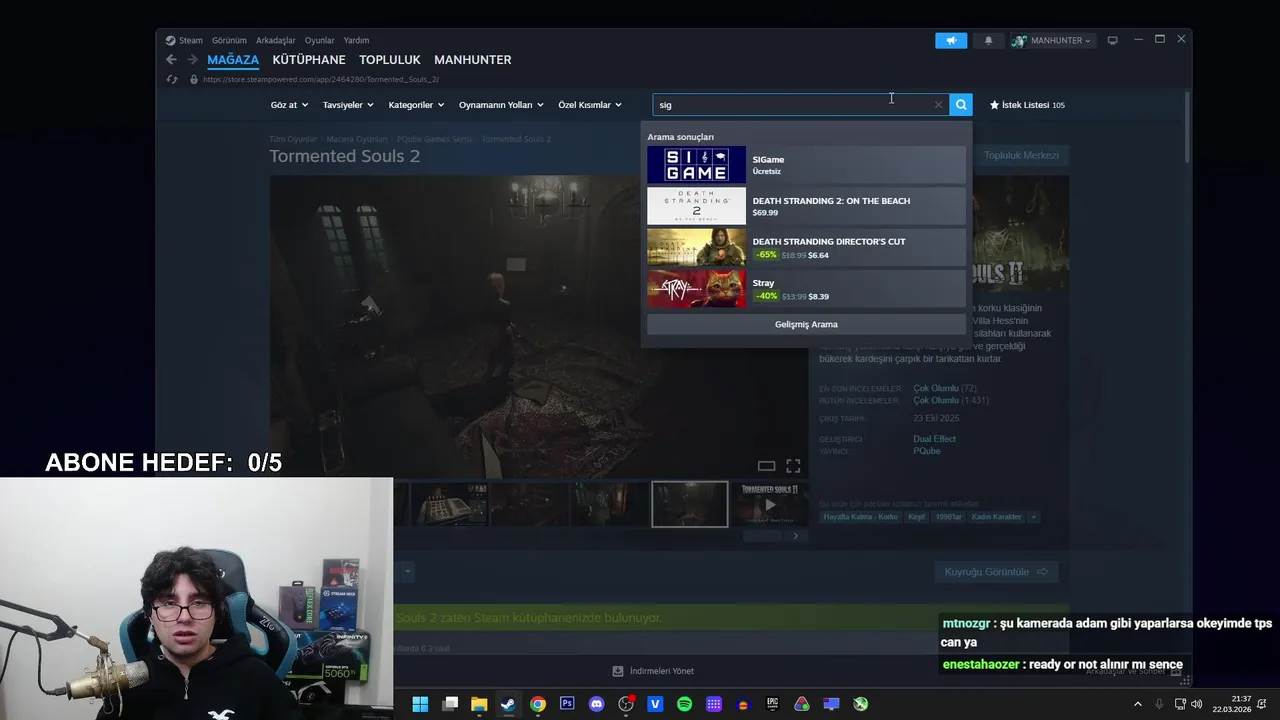The width and height of the screenshot is (1280, 720).
Task: Click the volume icon in the system tray
Action: [x=1197, y=704]
